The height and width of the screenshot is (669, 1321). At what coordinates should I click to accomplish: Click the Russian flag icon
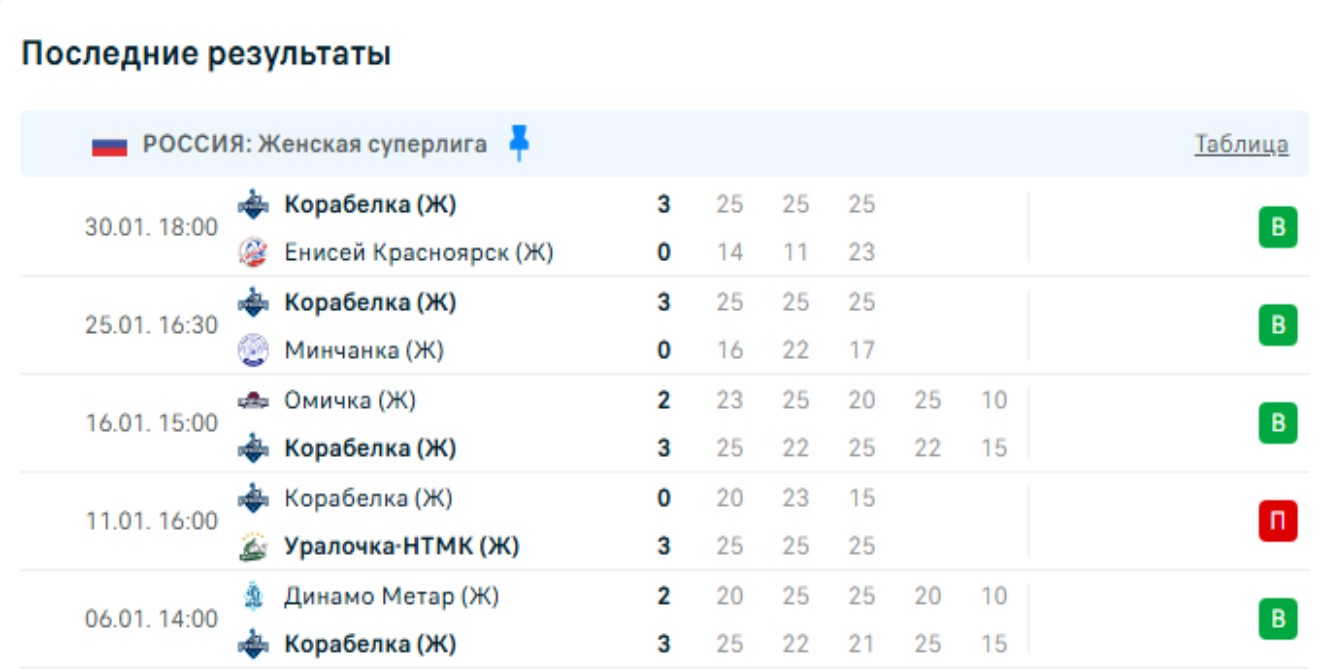109,146
